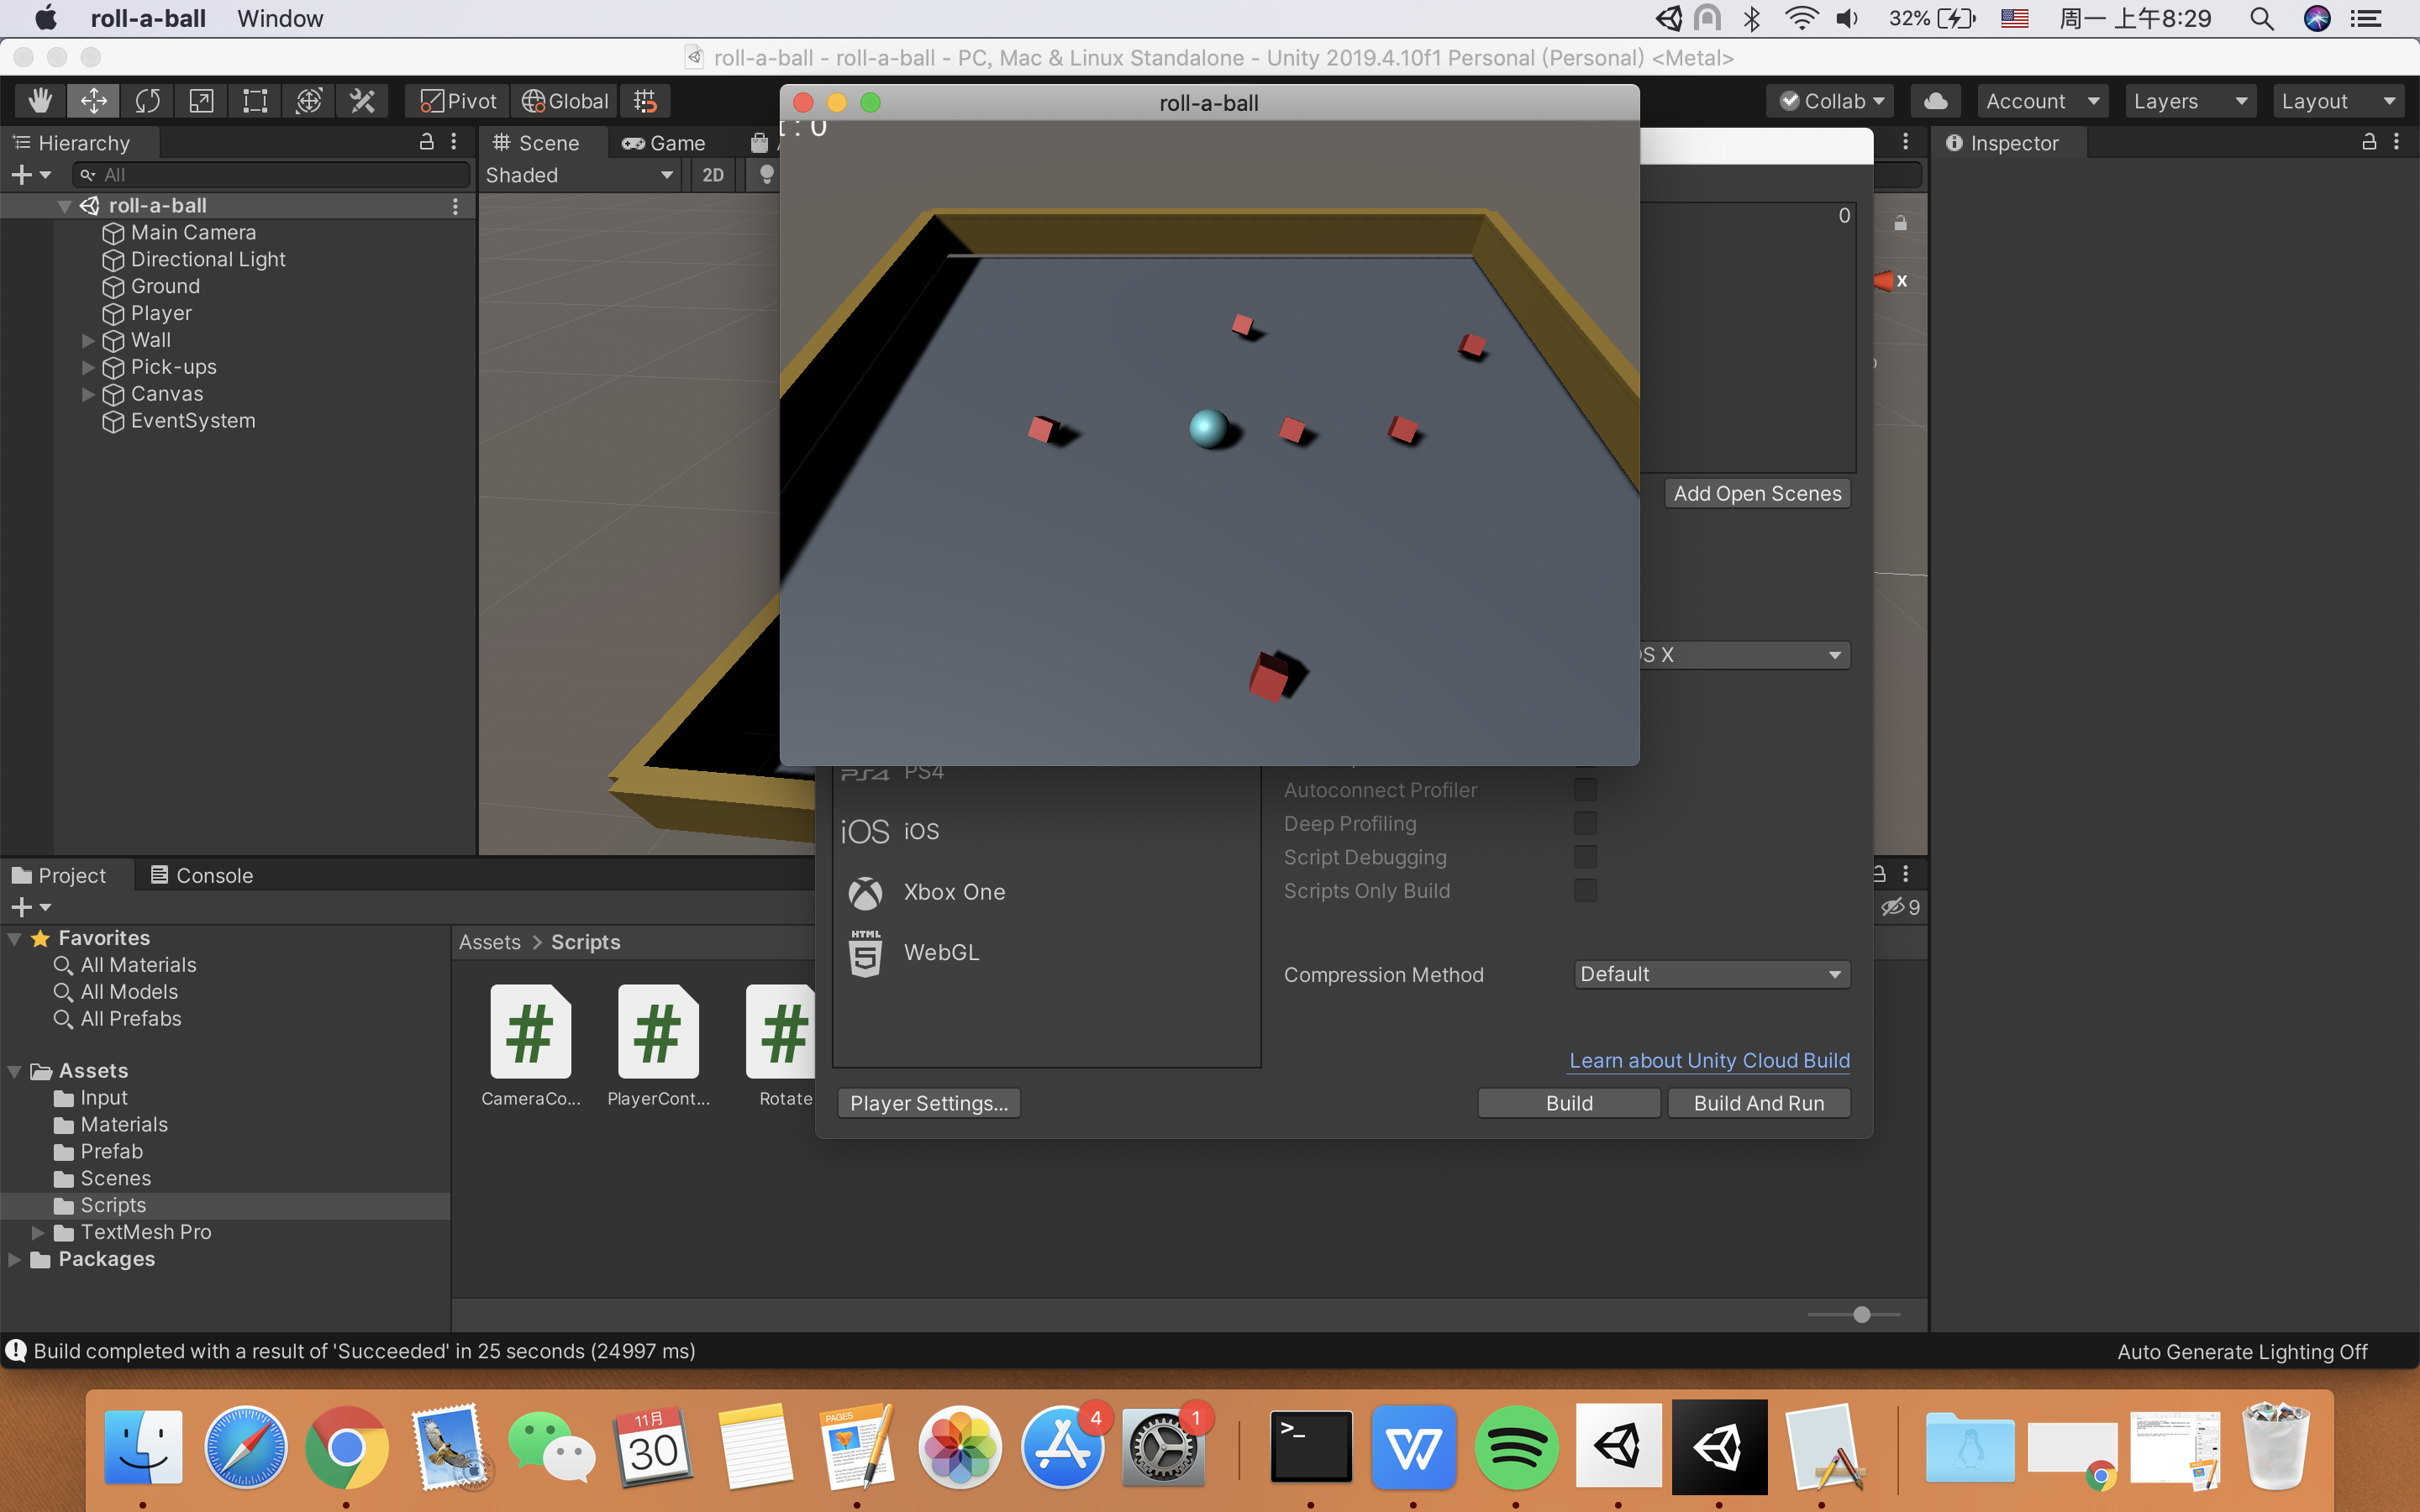
Task: Open the CameraController script asset
Action: pos(531,1047)
